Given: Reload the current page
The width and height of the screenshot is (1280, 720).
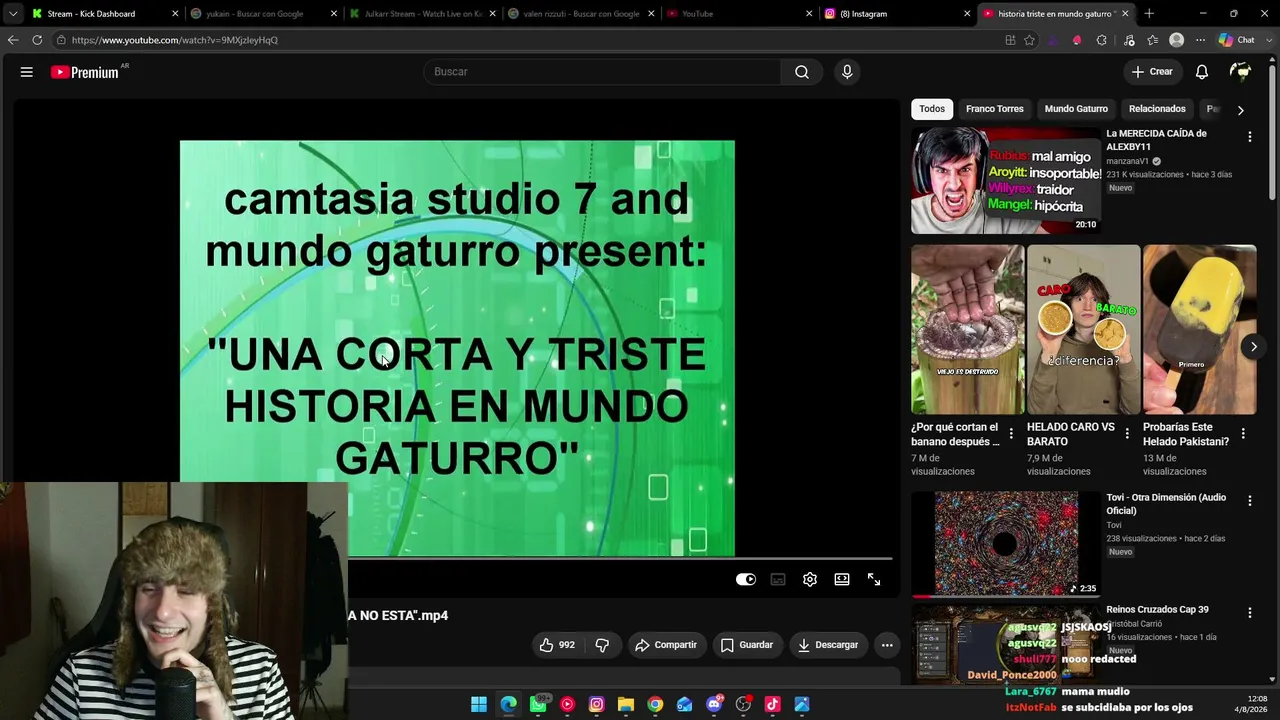Looking at the screenshot, I should [x=37, y=40].
